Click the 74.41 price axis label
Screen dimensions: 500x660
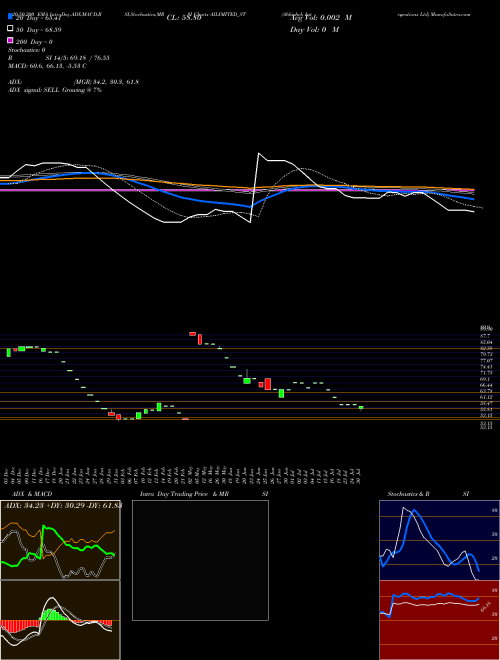pyautogui.click(x=486, y=367)
